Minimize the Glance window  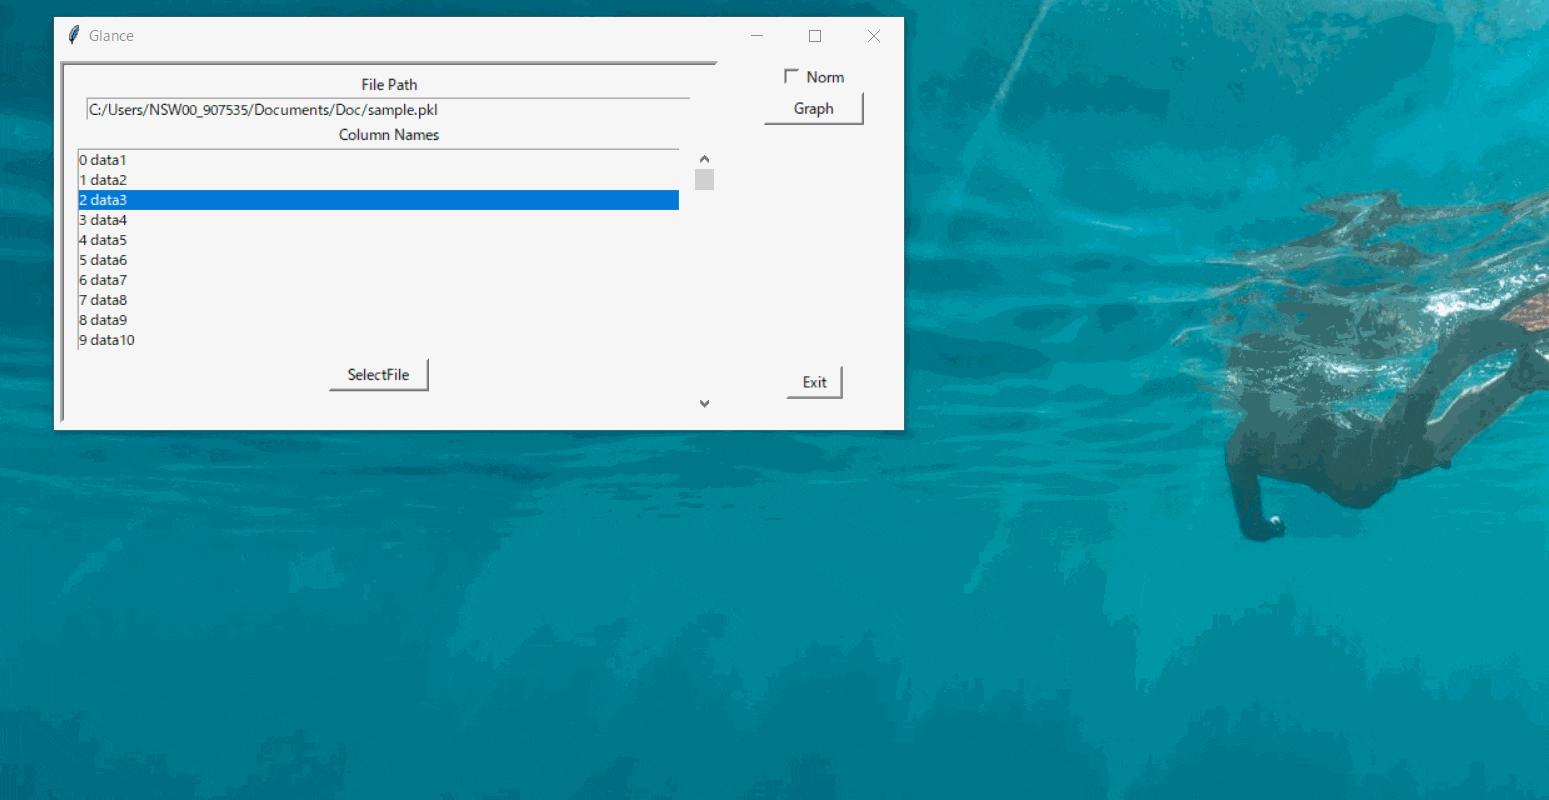pos(757,36)
